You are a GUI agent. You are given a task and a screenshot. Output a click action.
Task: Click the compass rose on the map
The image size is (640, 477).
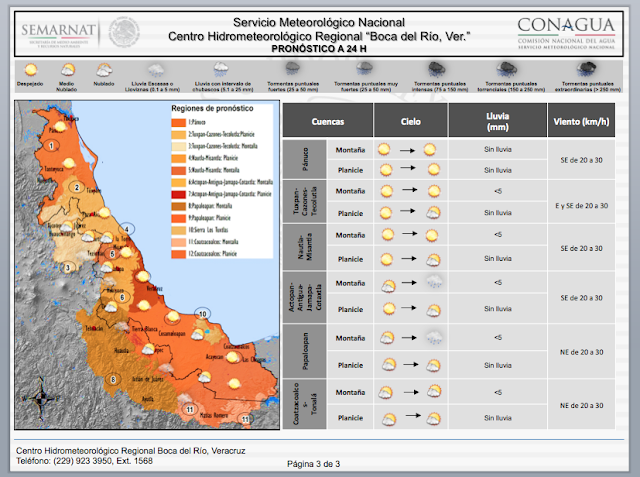(x=41, y=398)
